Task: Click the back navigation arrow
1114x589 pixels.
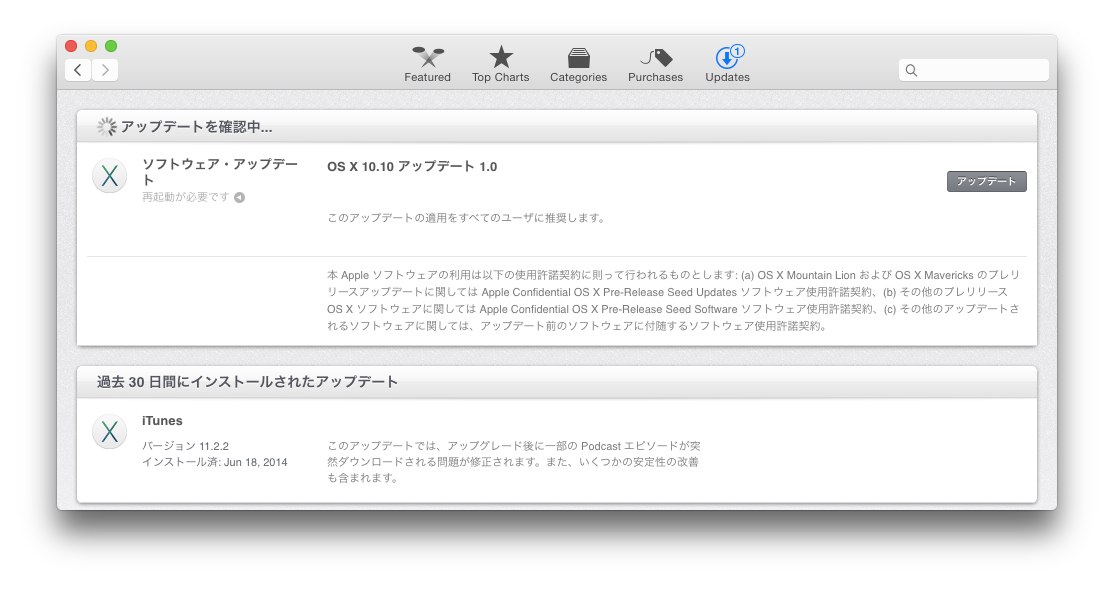Action: click(78, 70)
